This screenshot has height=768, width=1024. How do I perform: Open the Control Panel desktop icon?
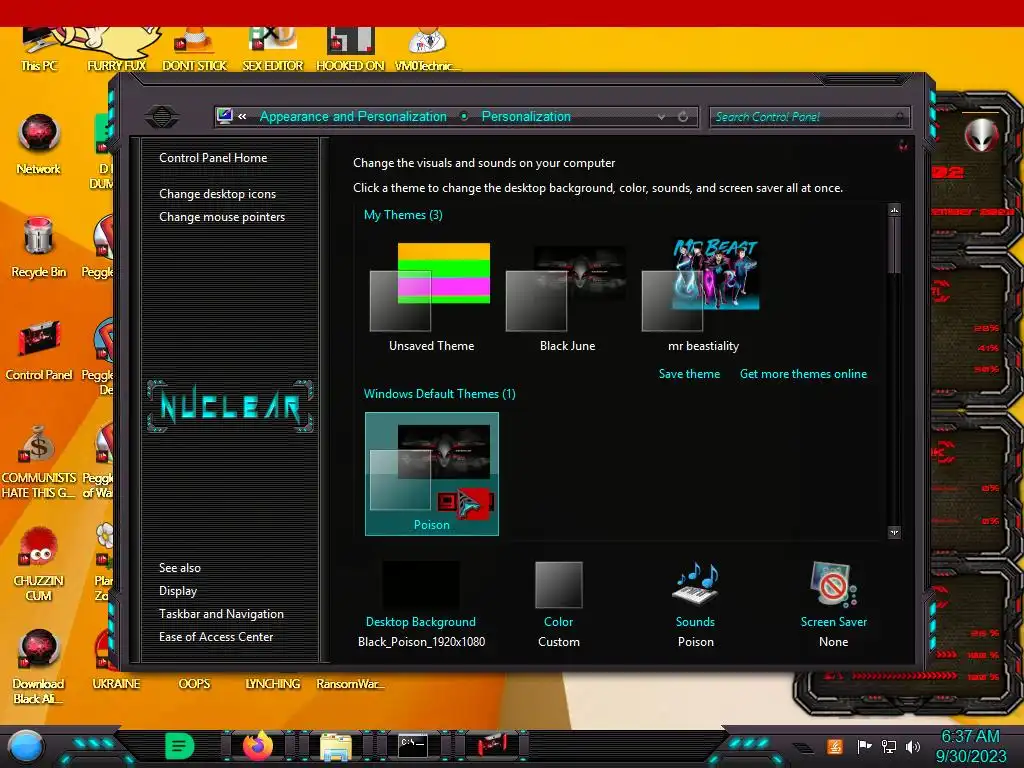click(39, 350)
